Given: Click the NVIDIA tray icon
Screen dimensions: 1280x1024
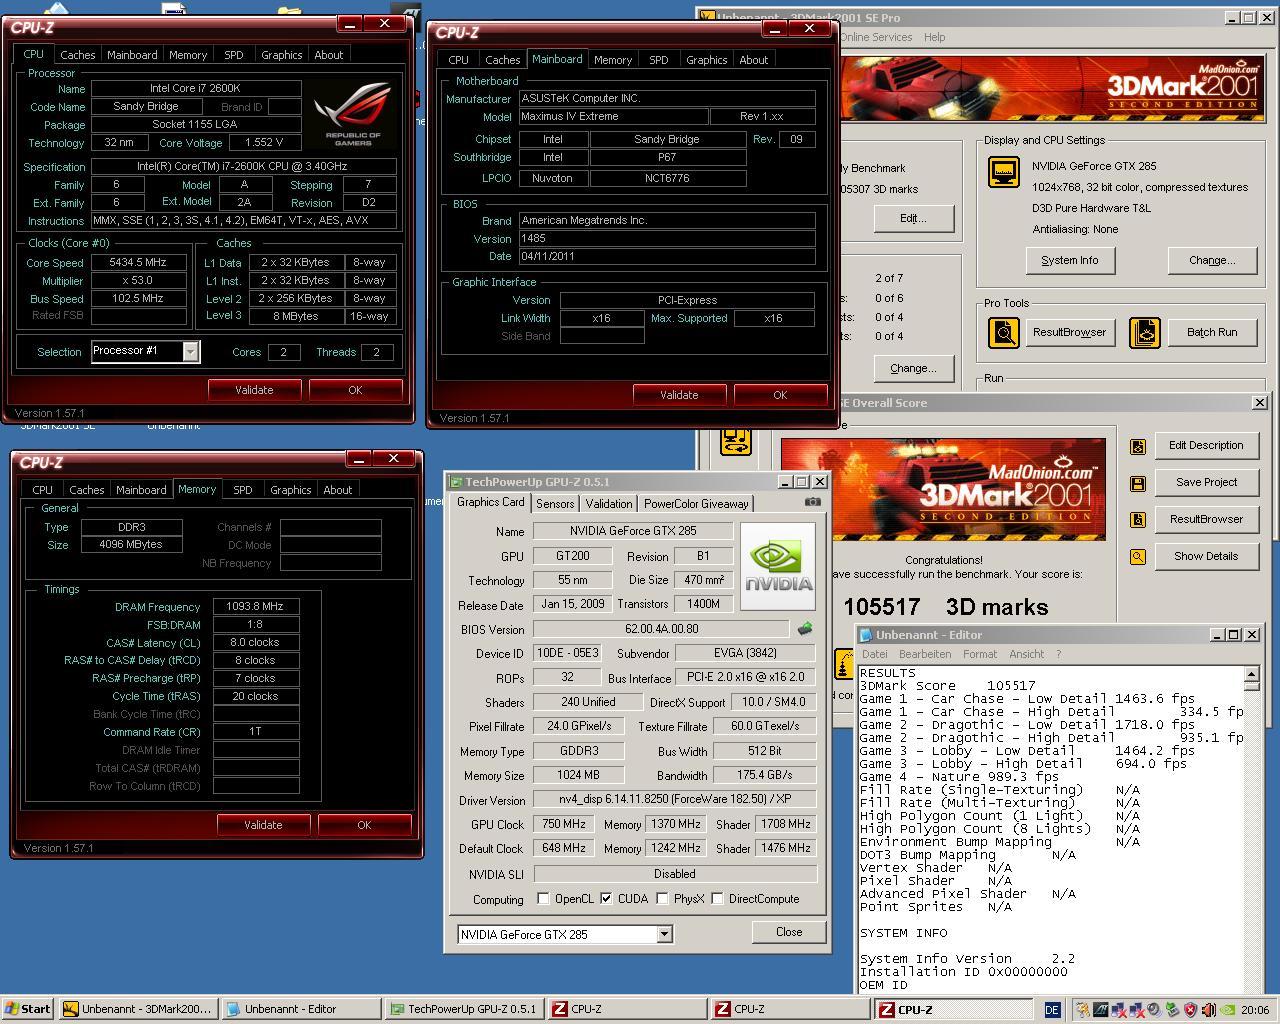Looking at the screenshot, I should (1227, 1010).
